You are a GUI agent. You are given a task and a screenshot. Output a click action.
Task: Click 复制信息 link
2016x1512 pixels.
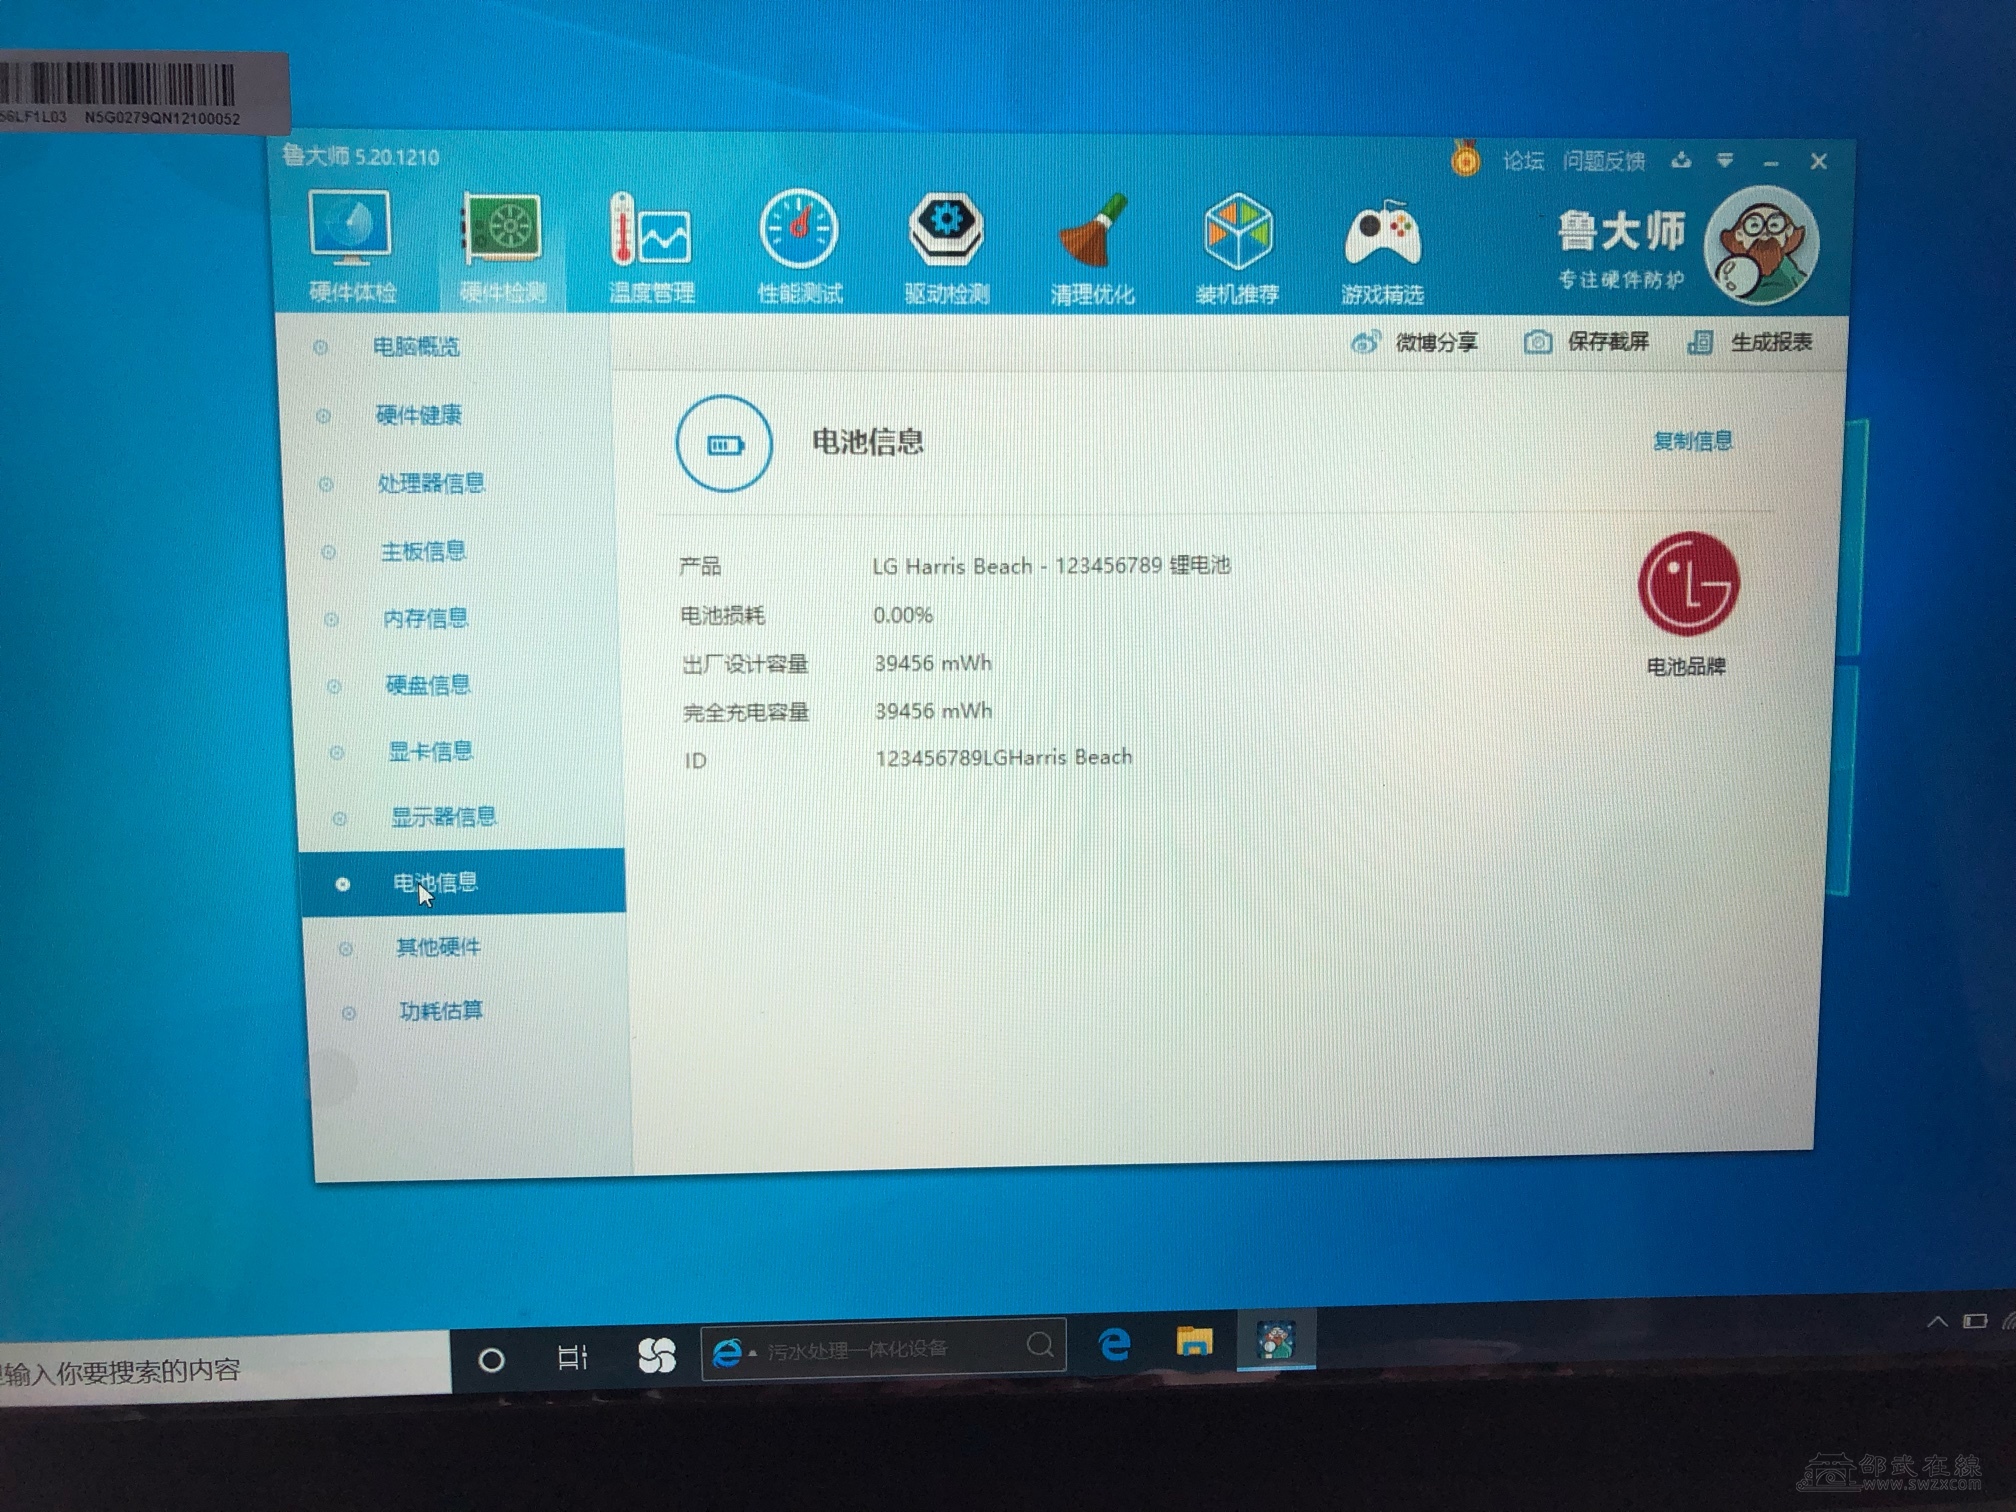[x=1692, y=441]
